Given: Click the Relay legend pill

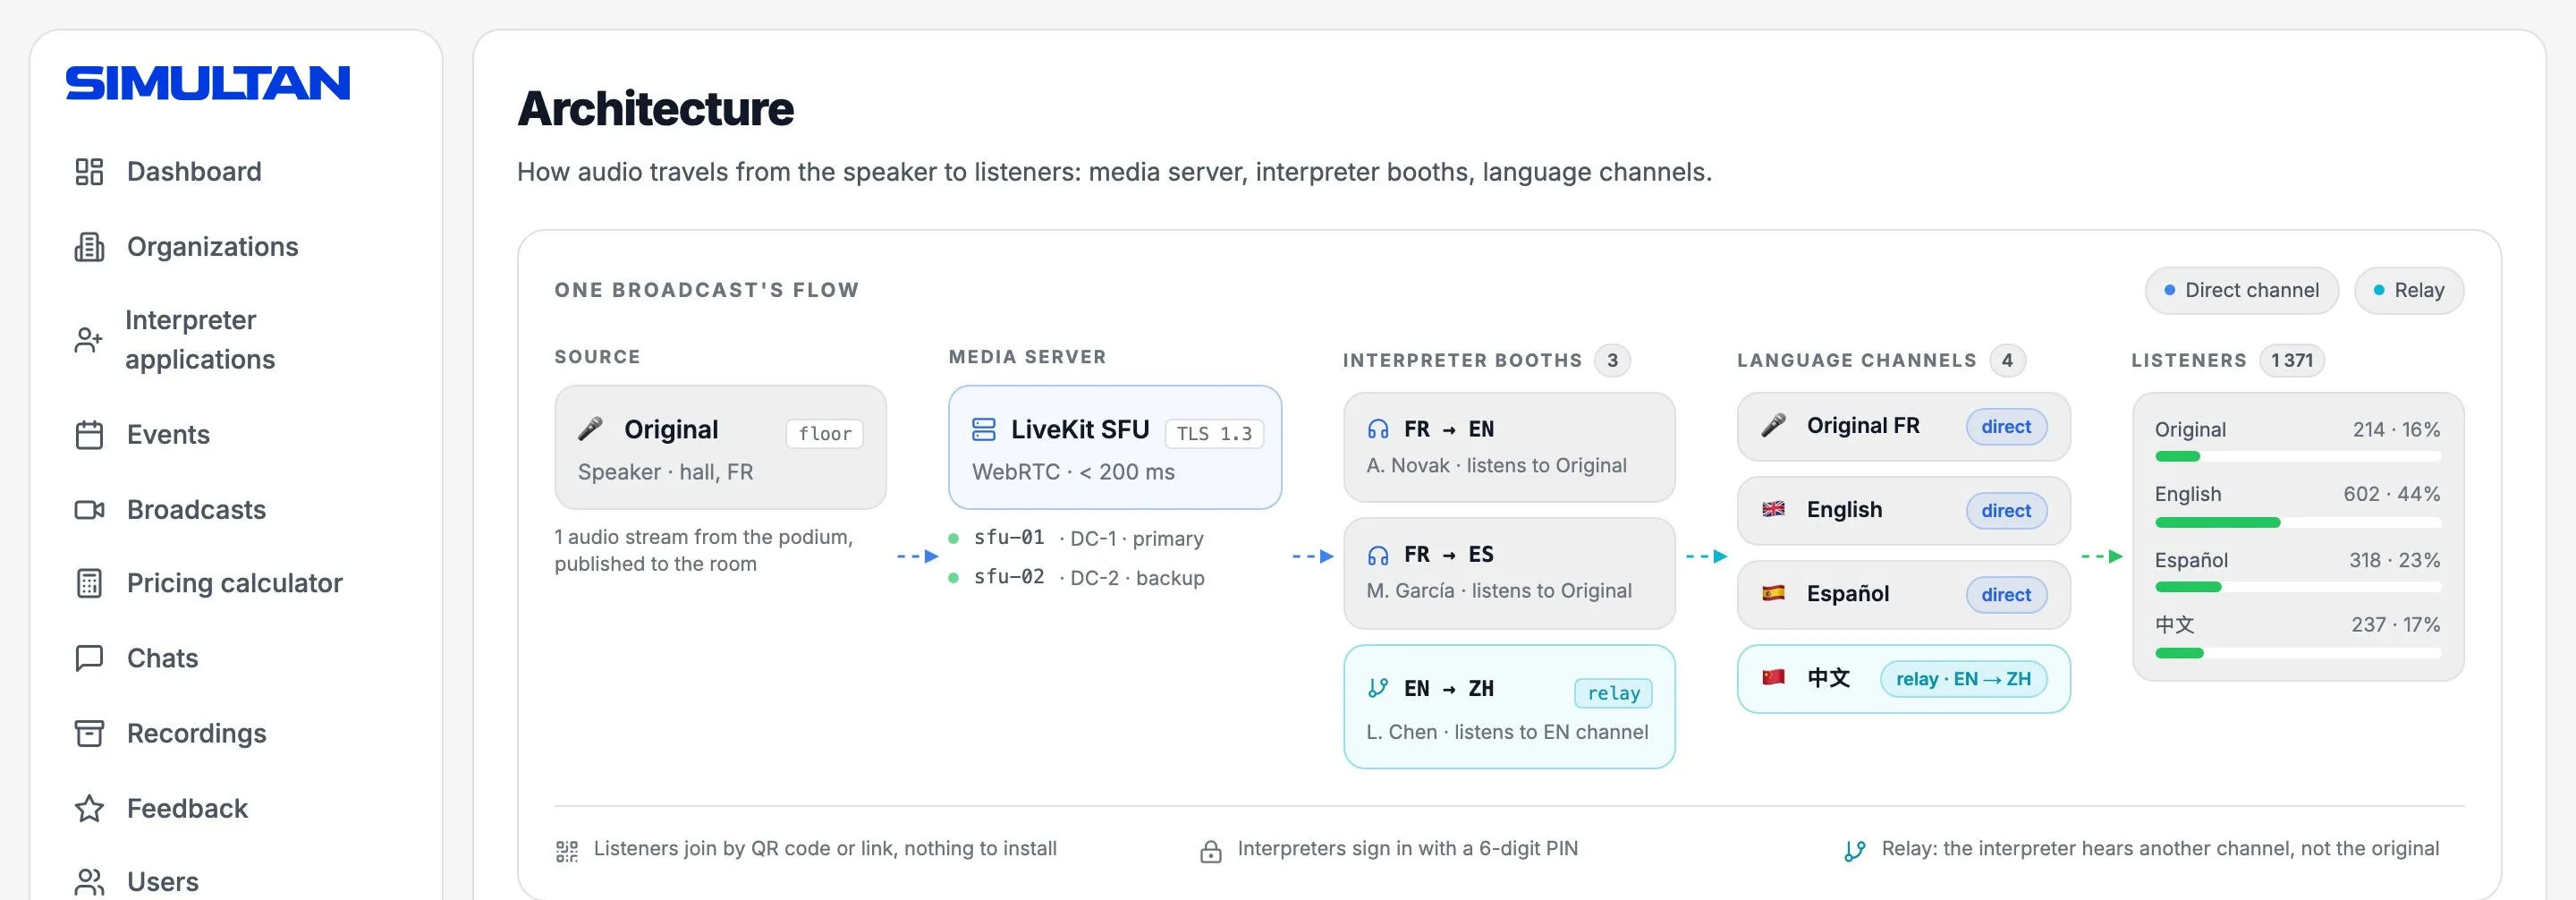Looking at the screenshot, I should coord(2409,290).
